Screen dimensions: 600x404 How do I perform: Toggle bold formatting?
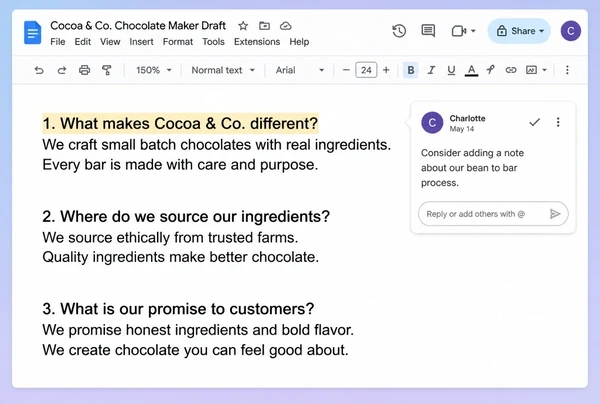coord(411,70)
